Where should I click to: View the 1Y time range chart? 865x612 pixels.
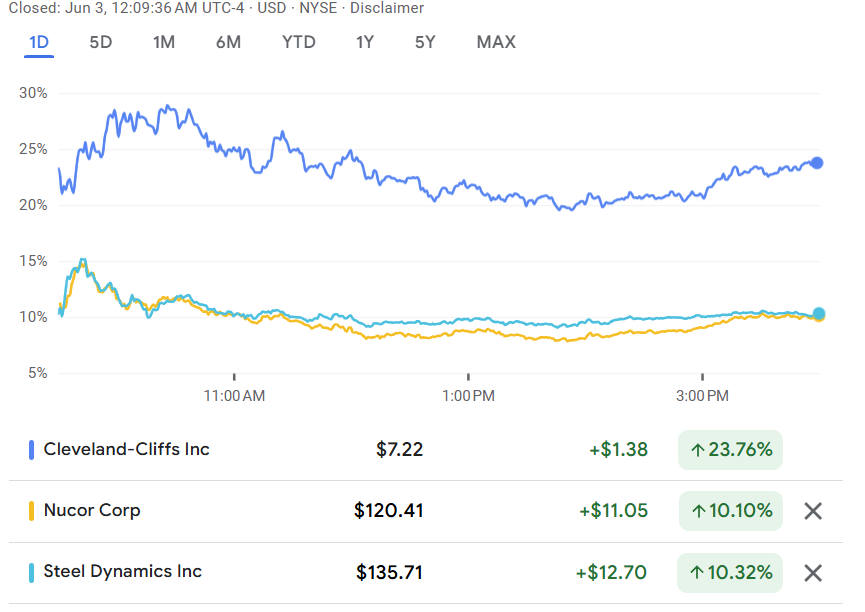(365, 42)
